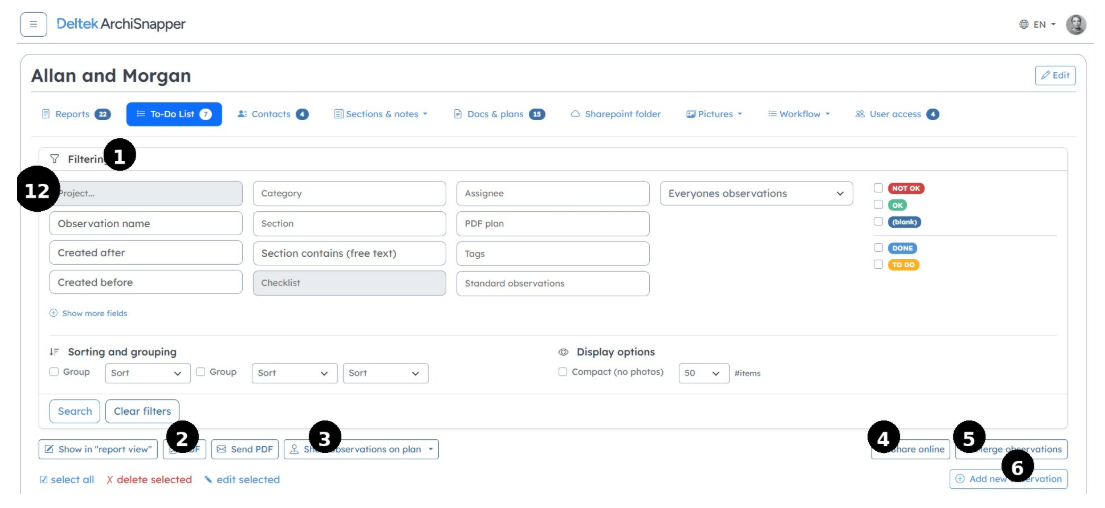The image size is (1105, 508).
Task: Click the Assignee filter field
Action: point(552,194)
